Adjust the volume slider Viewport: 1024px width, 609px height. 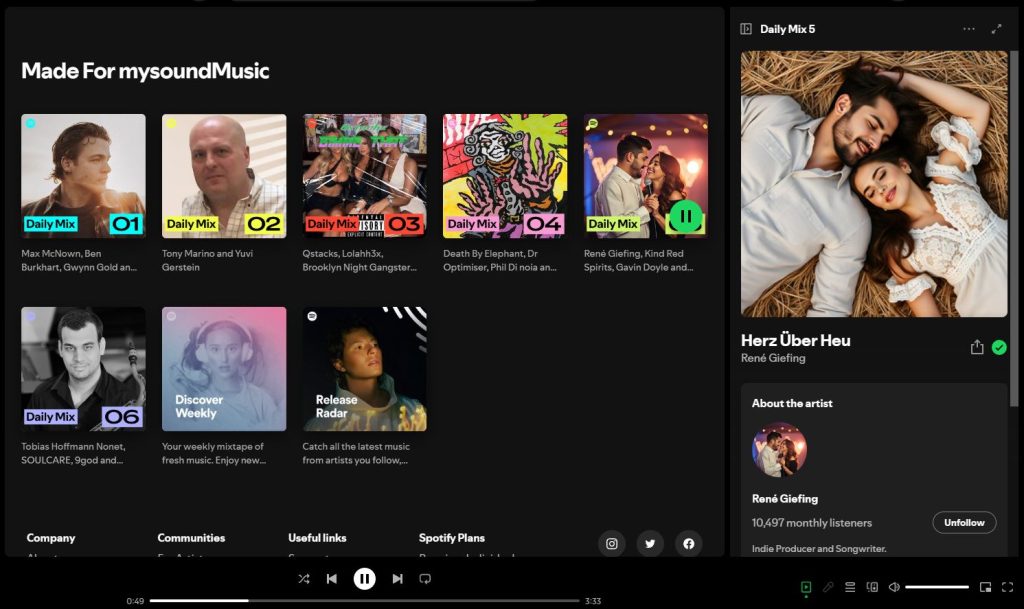[x=936, y=587]
